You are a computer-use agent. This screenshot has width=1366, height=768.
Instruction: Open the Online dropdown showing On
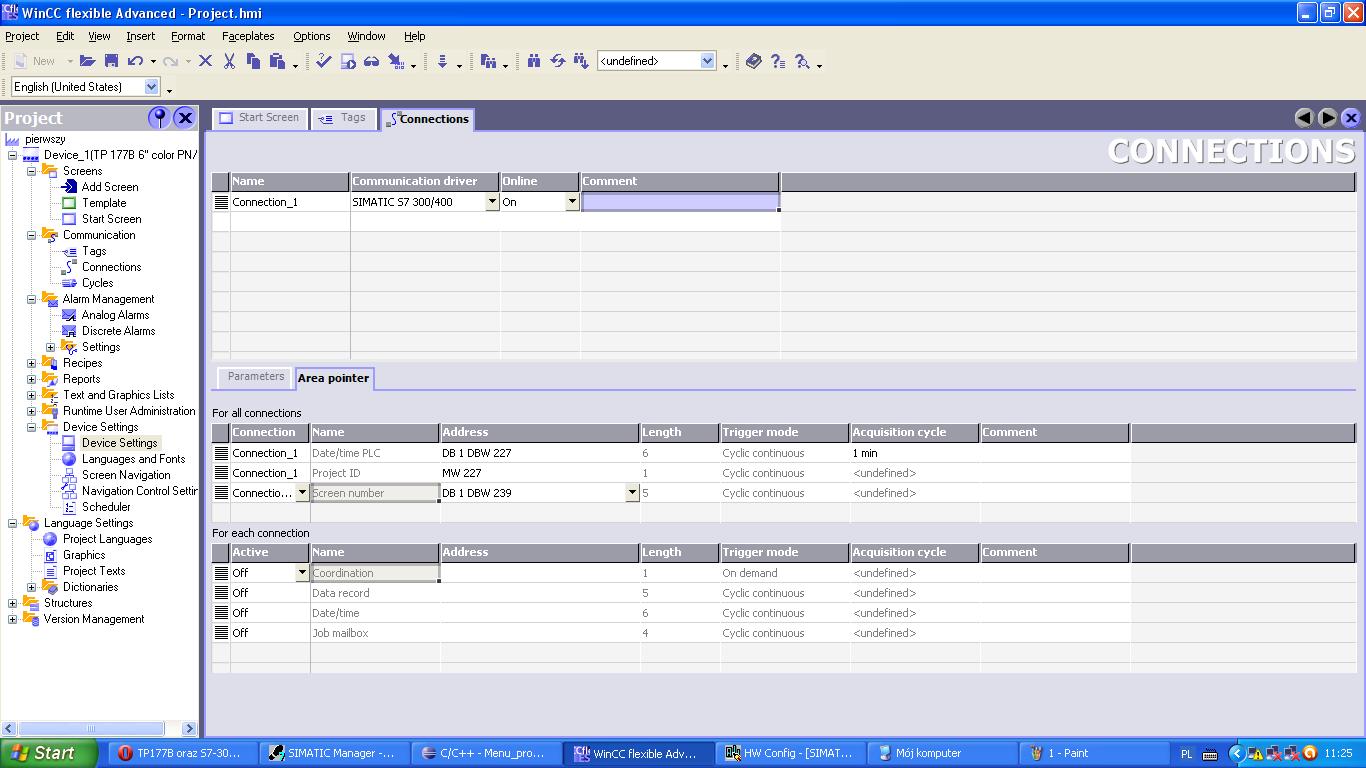coord(572,202)
